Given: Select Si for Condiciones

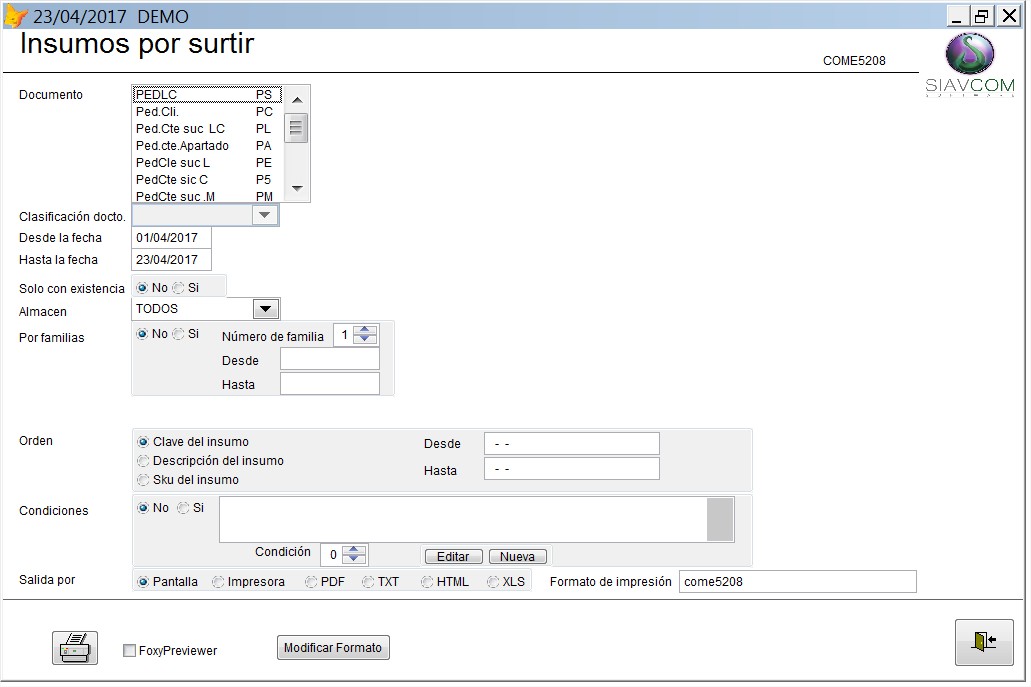Looking at the screenshot, I should 191,508.
